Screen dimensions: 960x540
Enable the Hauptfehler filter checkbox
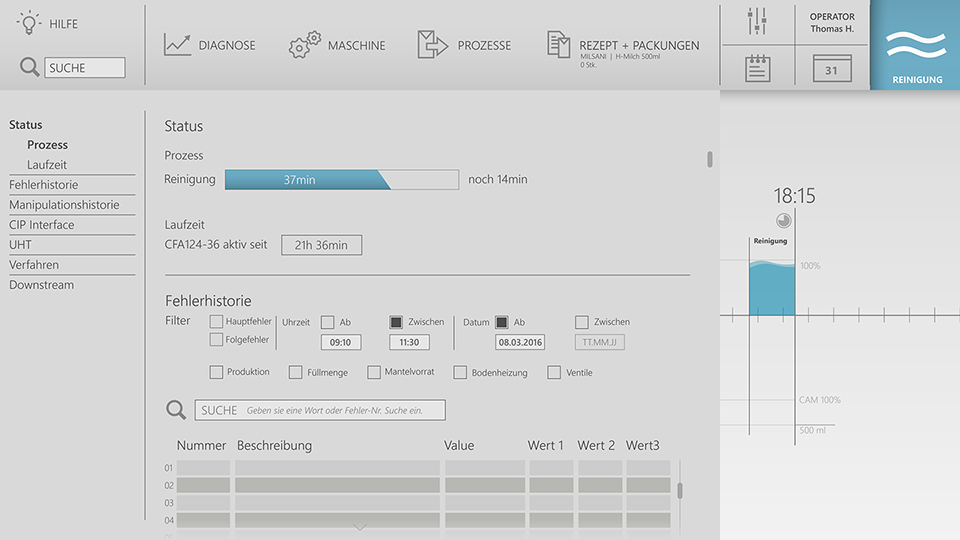pyautogui.click(x=216, y=322)
